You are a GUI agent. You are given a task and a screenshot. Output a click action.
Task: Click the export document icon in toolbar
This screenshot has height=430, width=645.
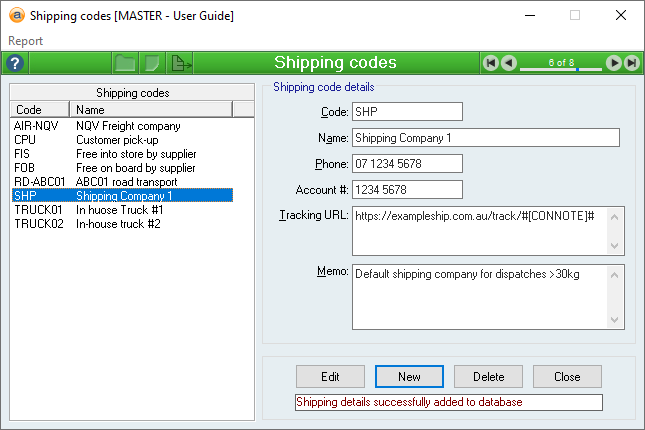(x=181, y=63)
